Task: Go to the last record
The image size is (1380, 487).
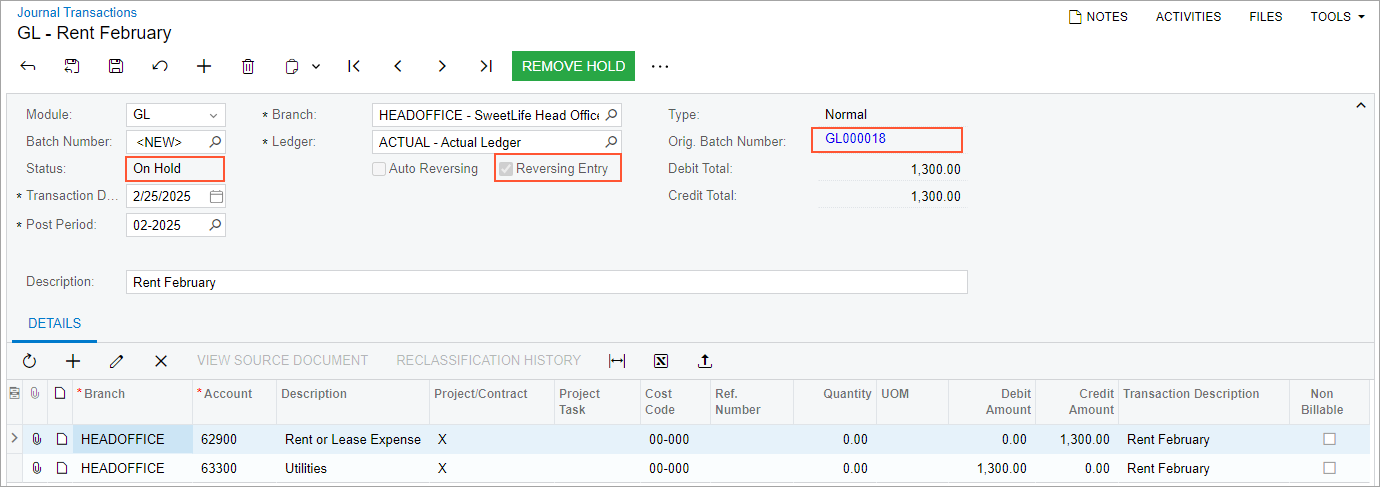Action: (x=486, y=66)
